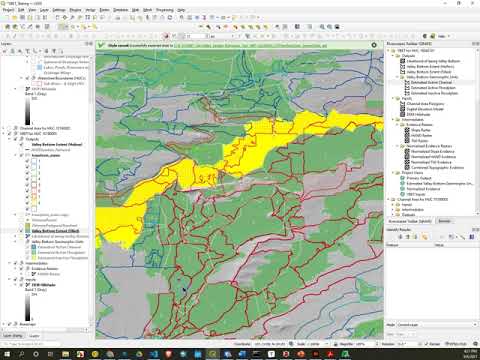Open Project menu
Image resolution: width=480 pixels, height=360 pixels.
click(8, 10)
